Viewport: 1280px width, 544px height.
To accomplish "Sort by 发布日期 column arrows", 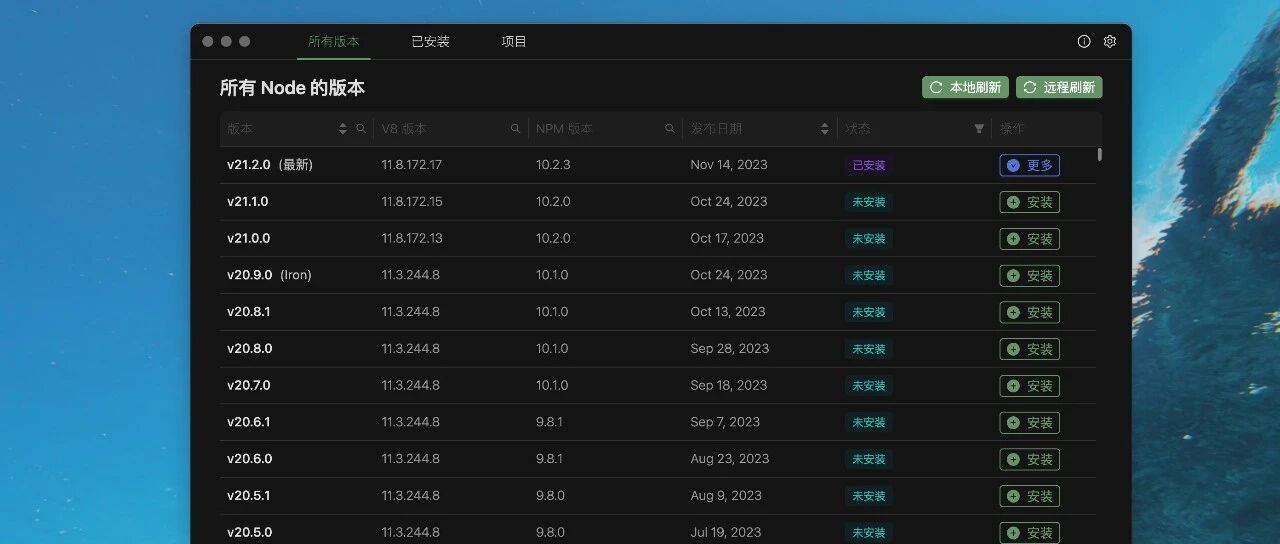I will point(825,129).
